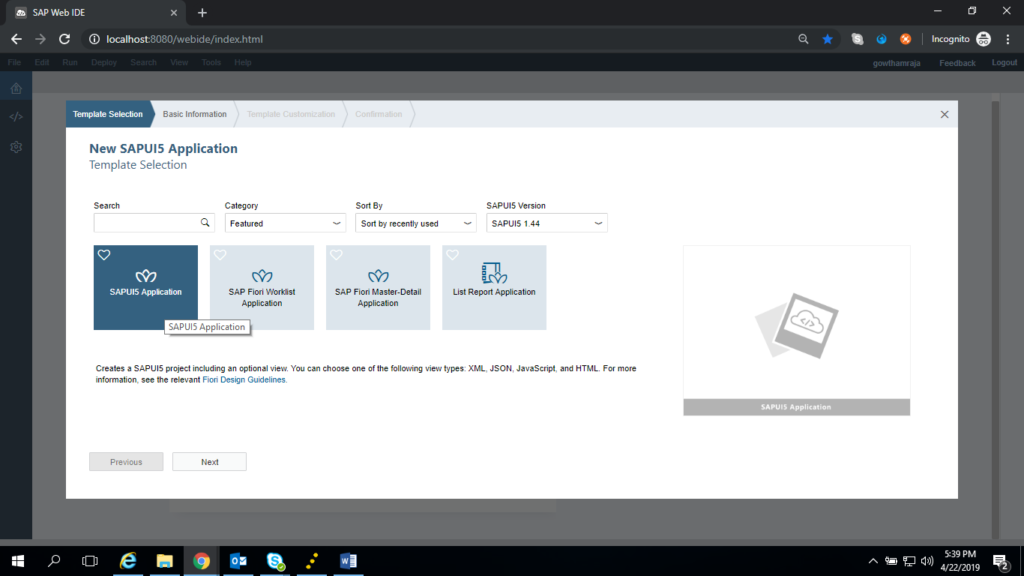Toggle favorite heart on SAPUI5 Application tile

[x=104, y=255]
